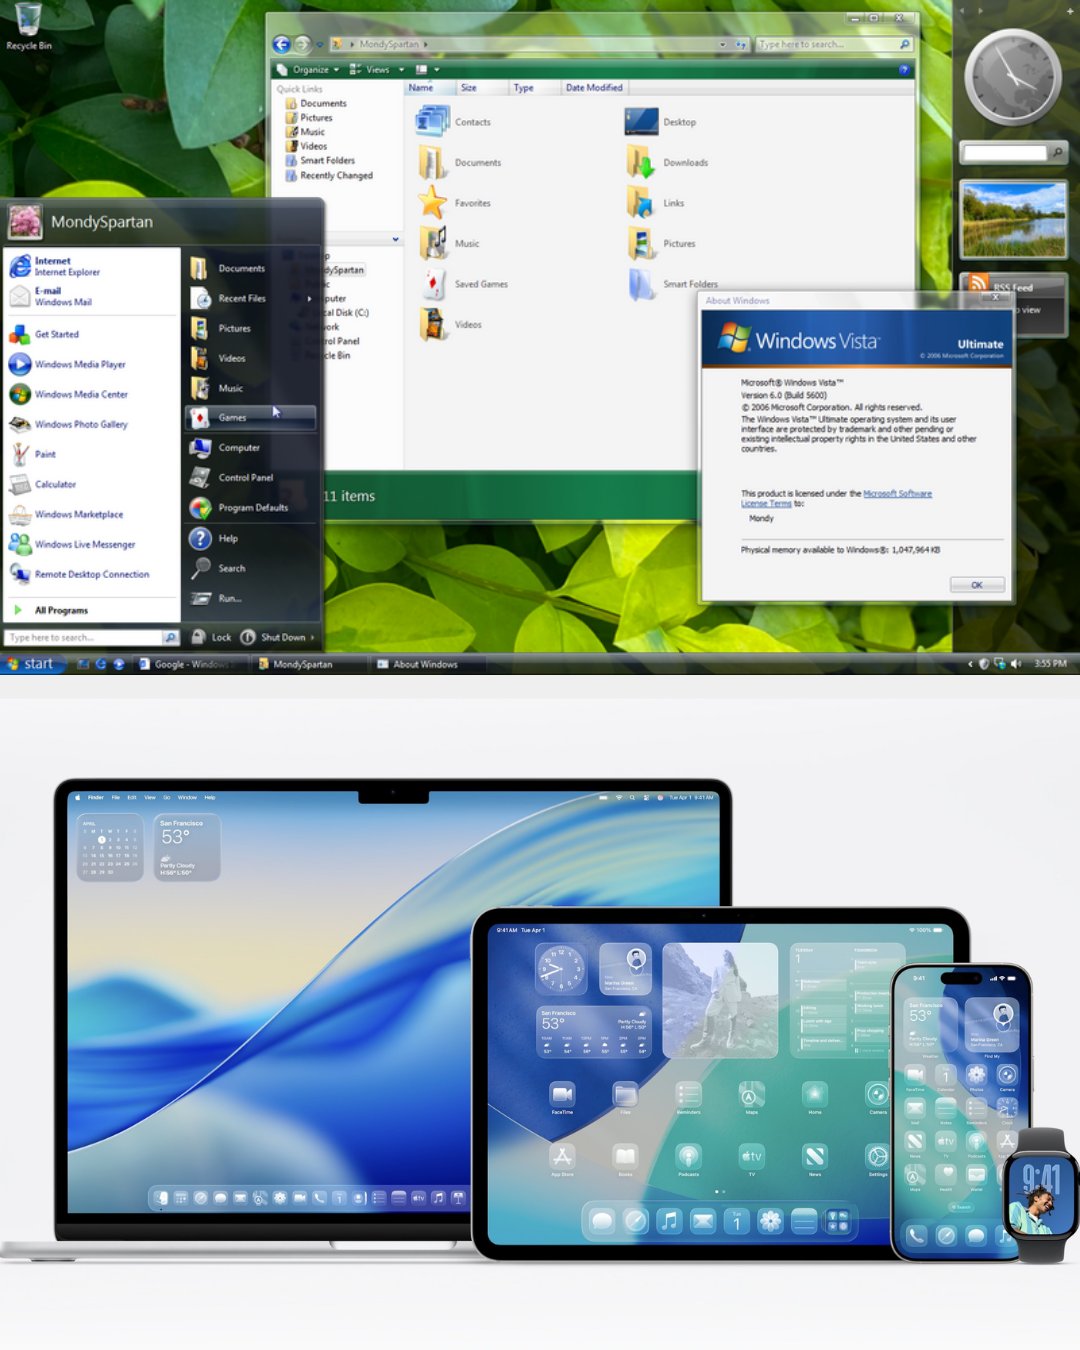Image resolution: width=1080 pixels, height=1350 pixels.
Task: Open the Smart Folders item in file list
Action: click(x=672, y=284)
